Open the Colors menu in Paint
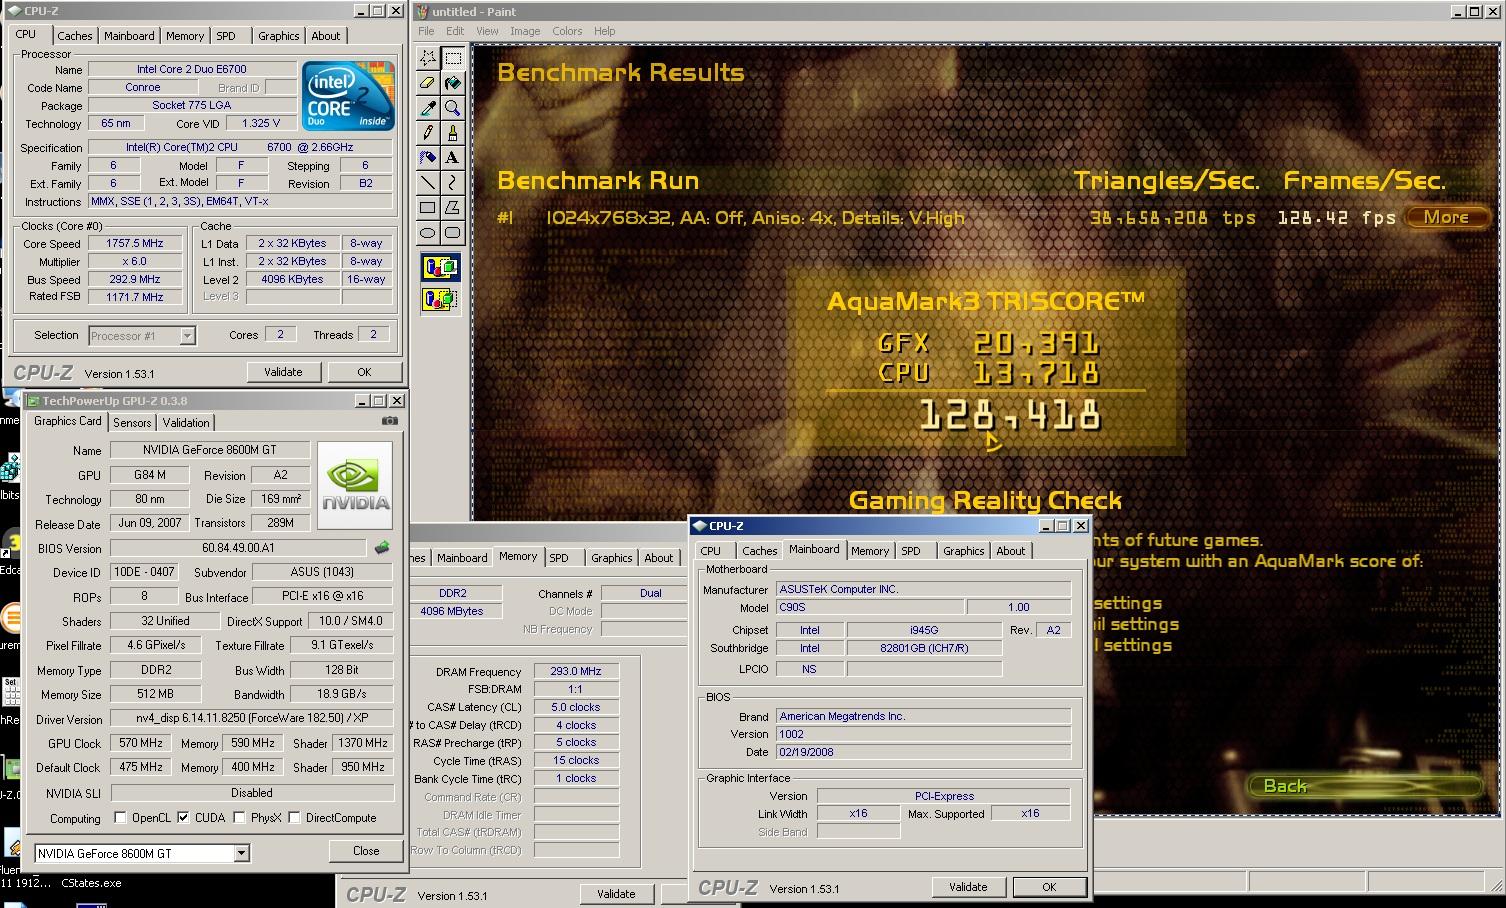This screenshot has height=908, width=1506. (567, 31)
